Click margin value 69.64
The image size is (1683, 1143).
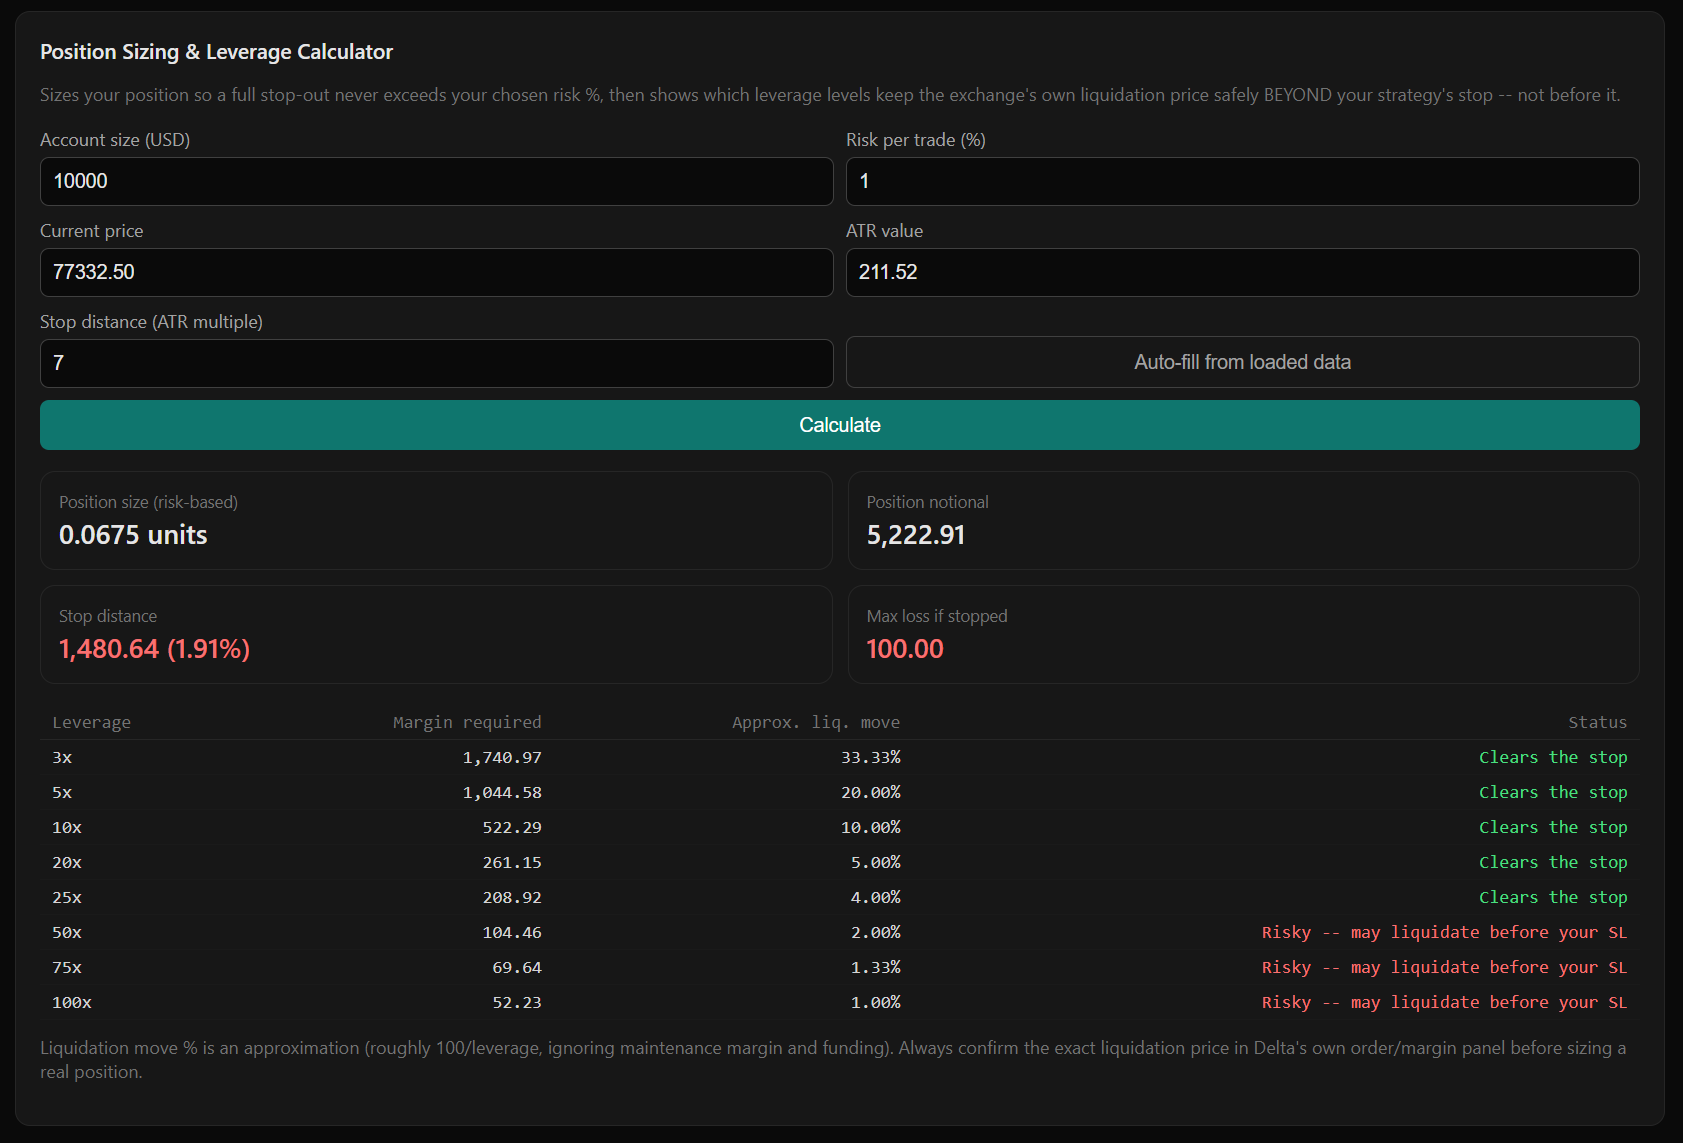pyautogui.click(x=517, y=967)
